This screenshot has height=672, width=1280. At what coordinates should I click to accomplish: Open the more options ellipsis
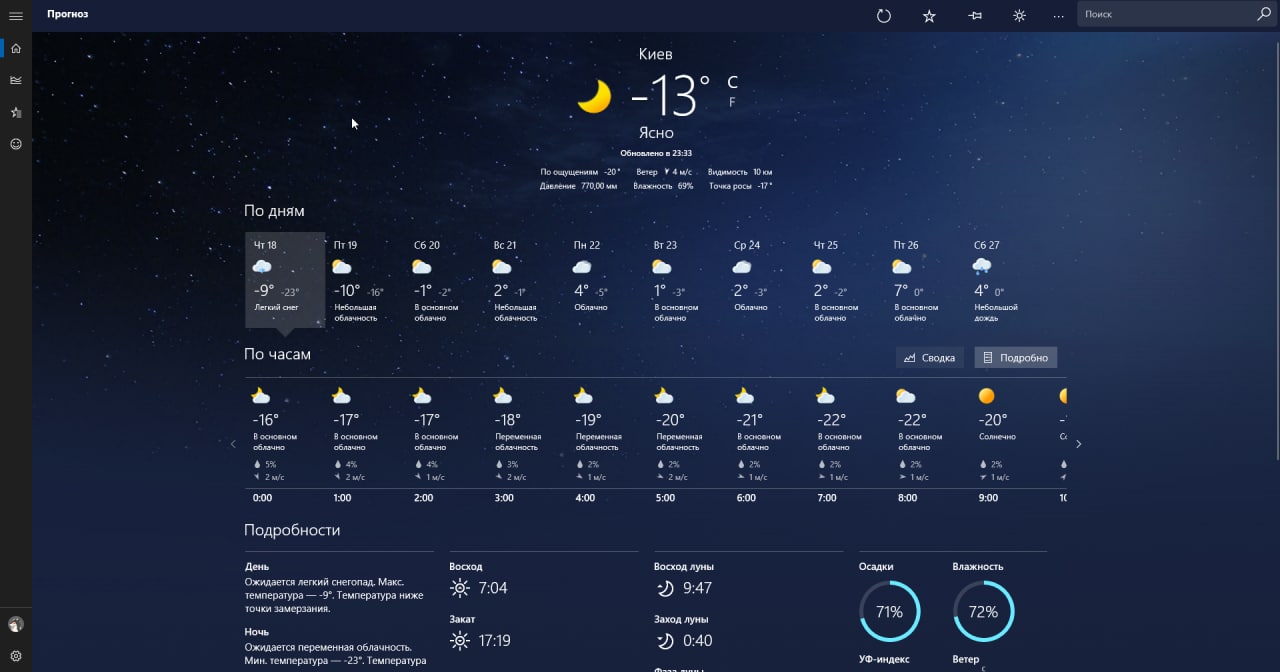point(1059,15)
